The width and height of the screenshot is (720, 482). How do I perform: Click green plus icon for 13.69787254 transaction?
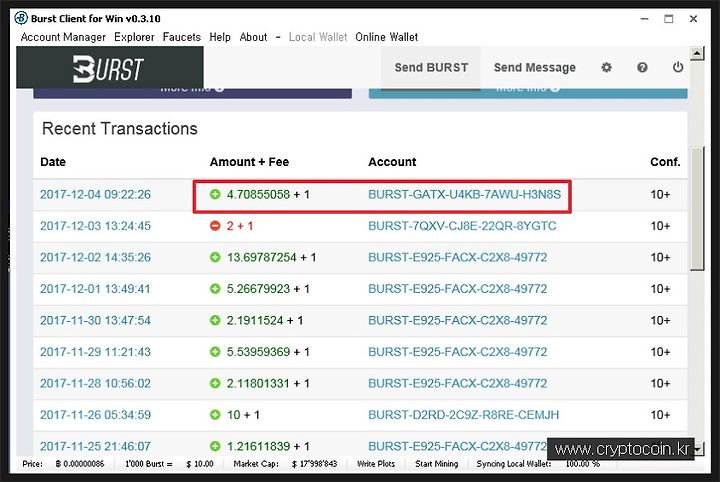[215, 257]
